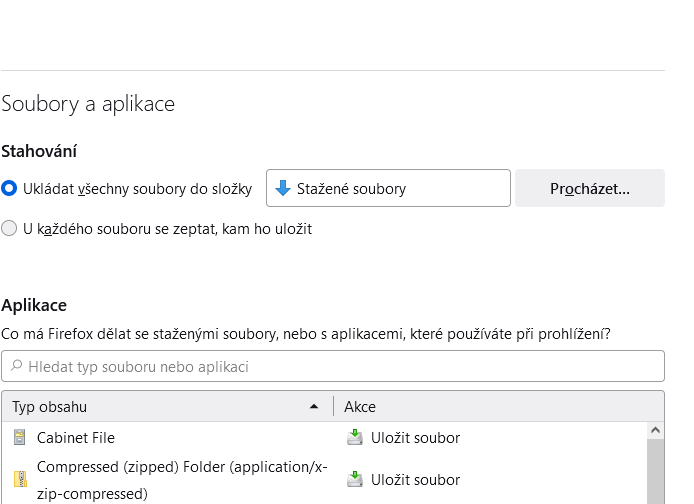
Task: Click the zipped folder type icon
Action: [20, 480]
